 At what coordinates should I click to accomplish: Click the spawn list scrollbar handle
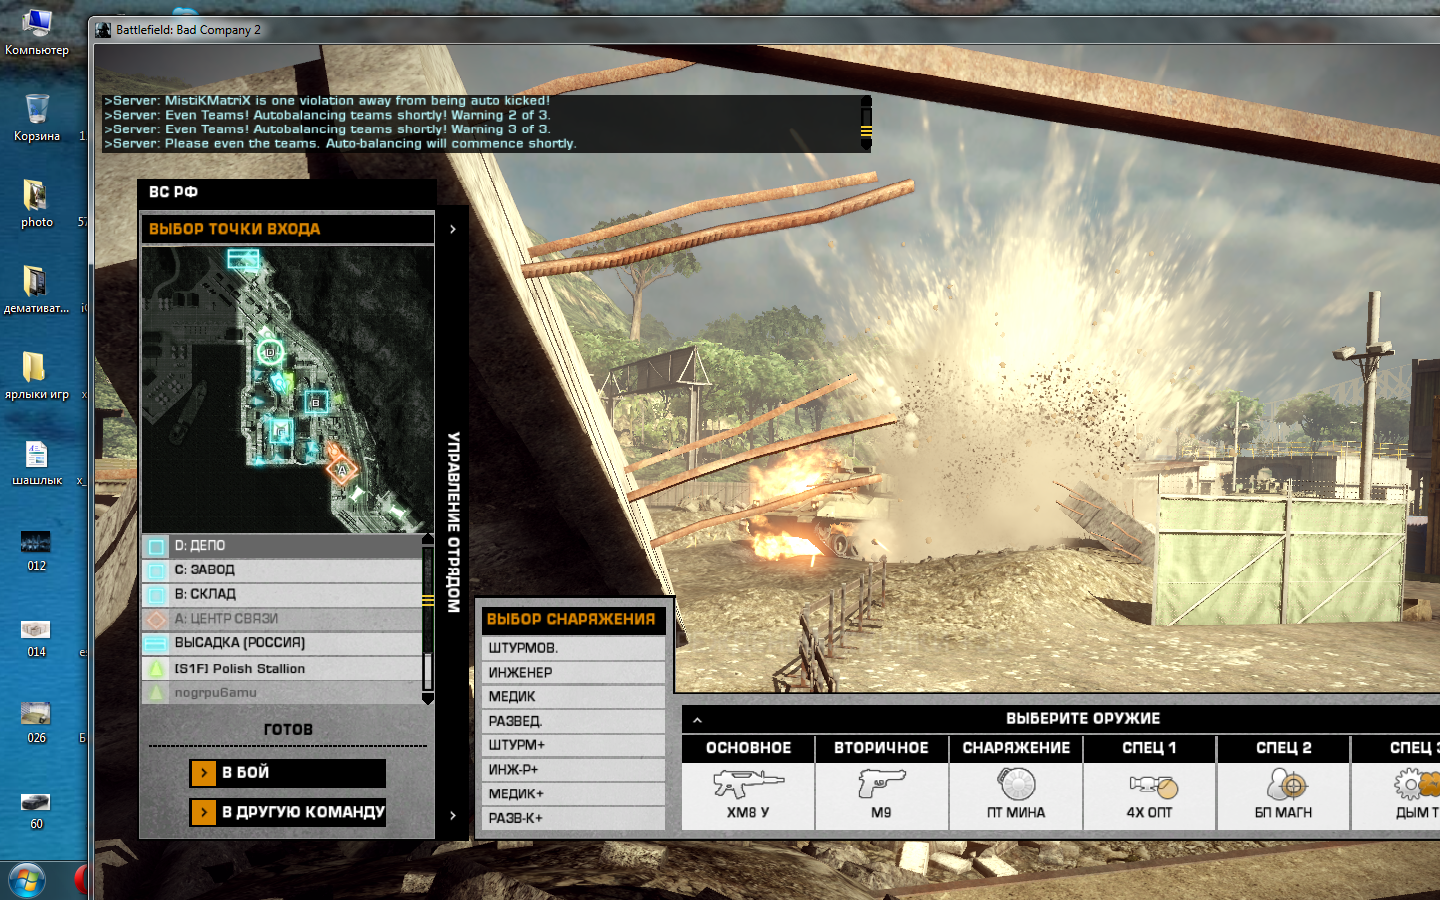428,601
